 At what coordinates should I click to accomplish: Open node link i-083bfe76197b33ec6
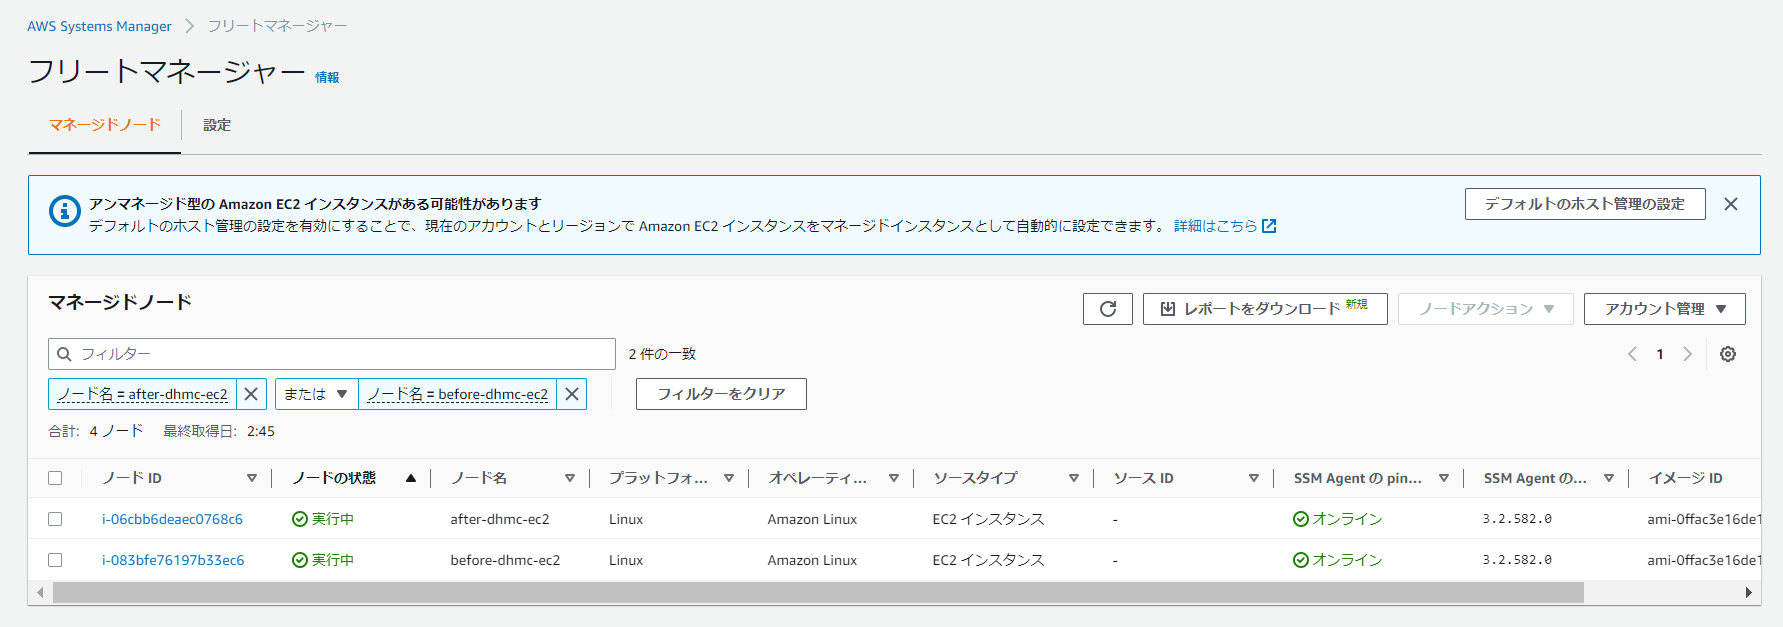pyautogui.click(x=173, y=560)
